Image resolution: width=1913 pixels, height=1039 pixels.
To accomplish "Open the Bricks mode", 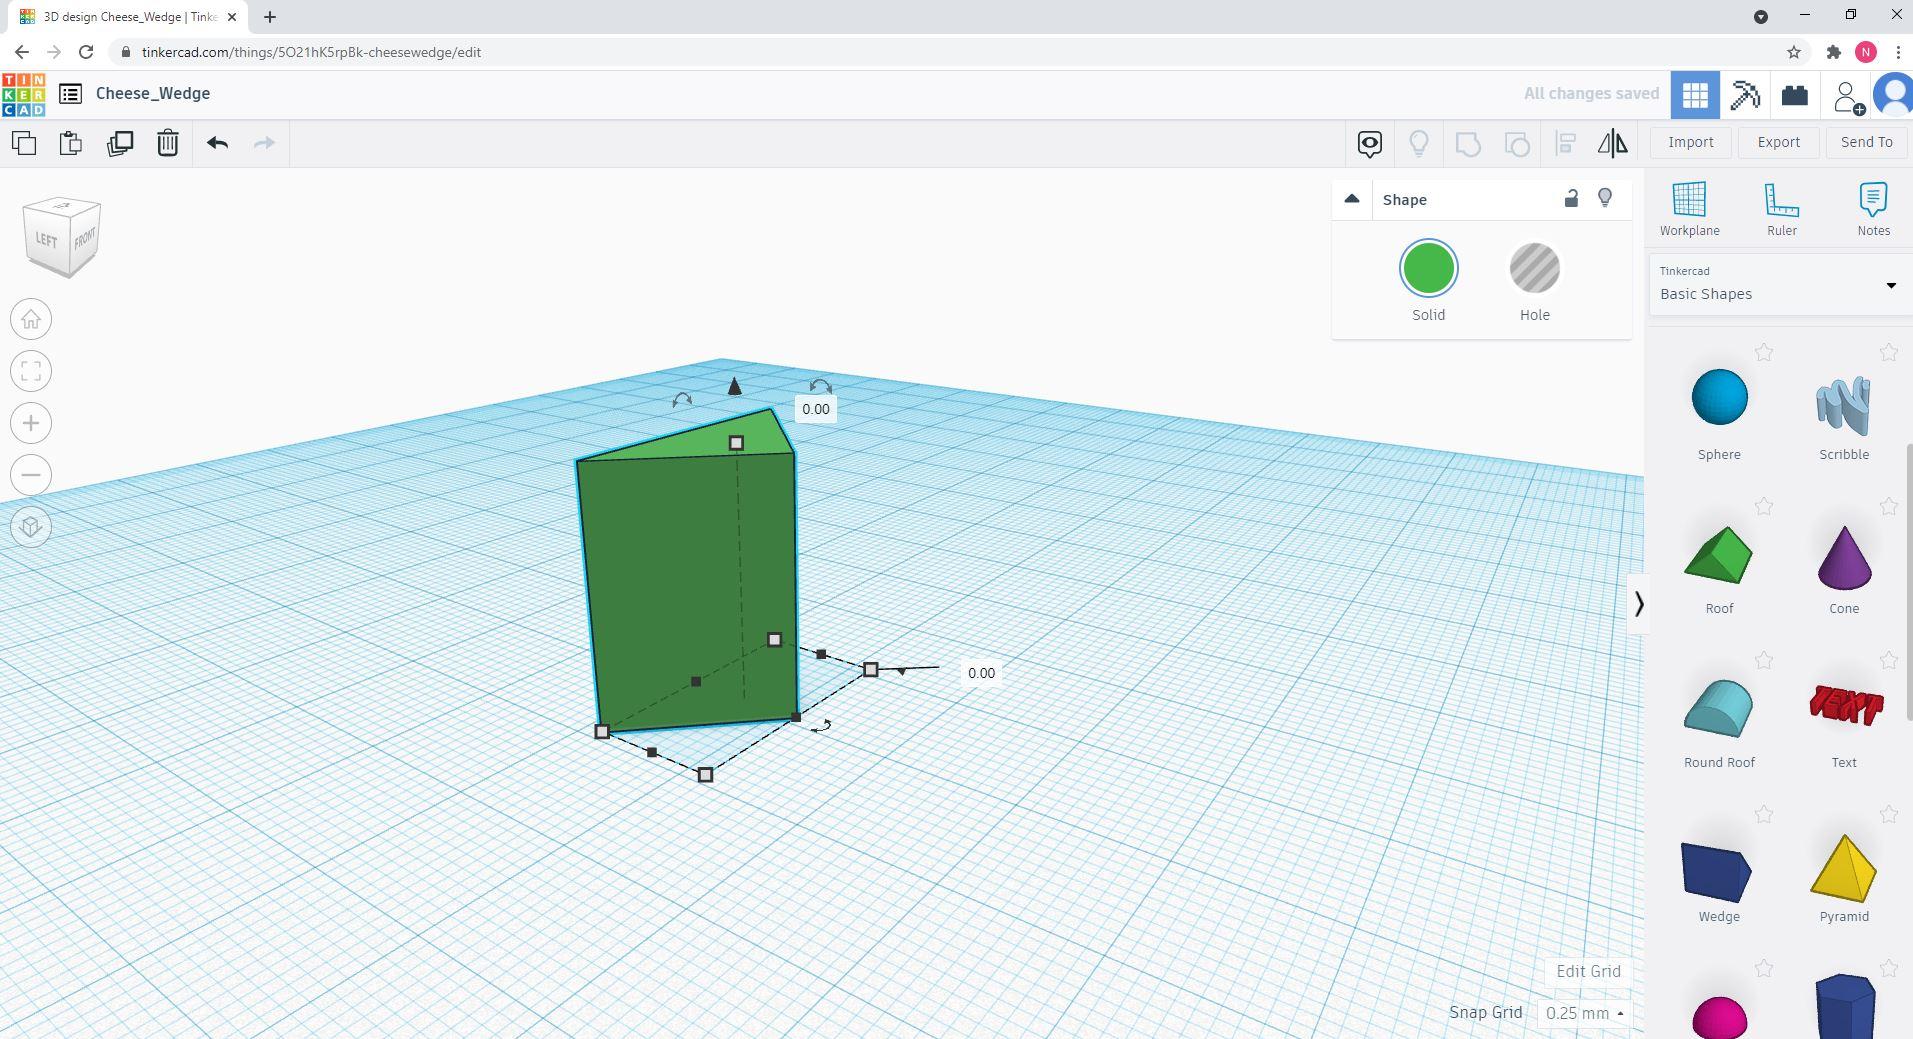I will pyautogui.click(x=1795, y=95).
